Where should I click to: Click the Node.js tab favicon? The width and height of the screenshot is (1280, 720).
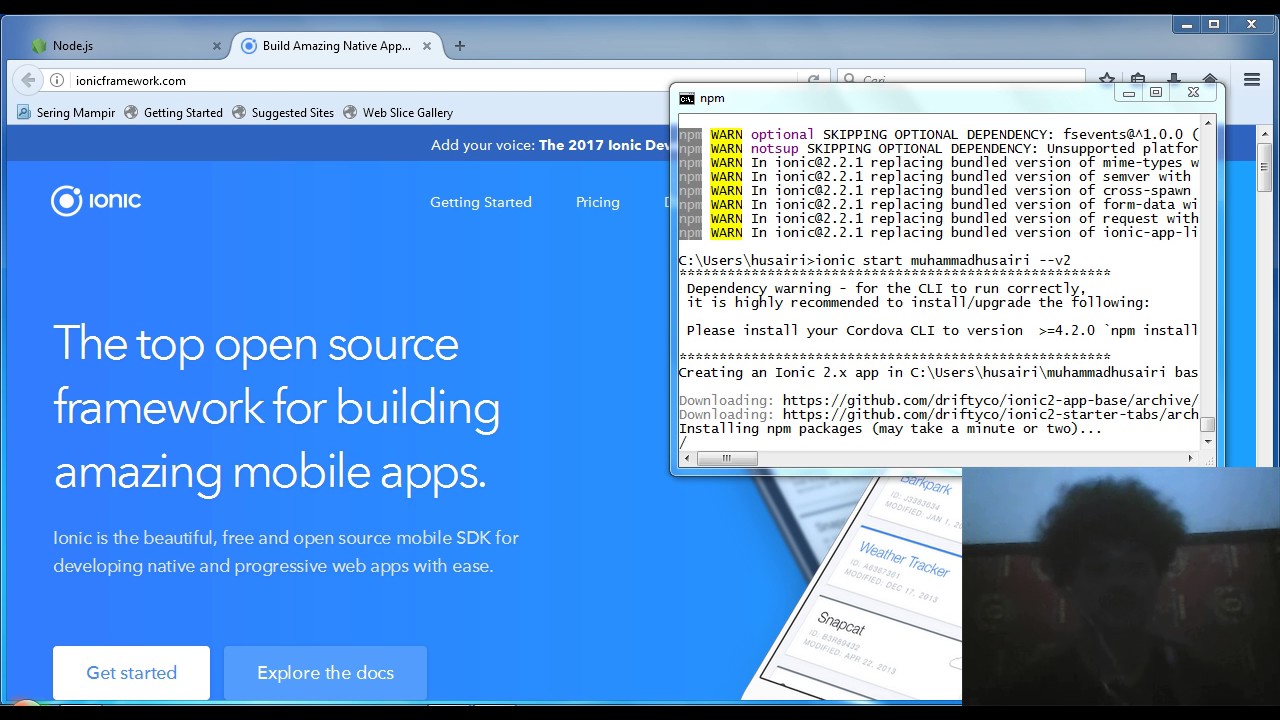[x=39, y=46]
